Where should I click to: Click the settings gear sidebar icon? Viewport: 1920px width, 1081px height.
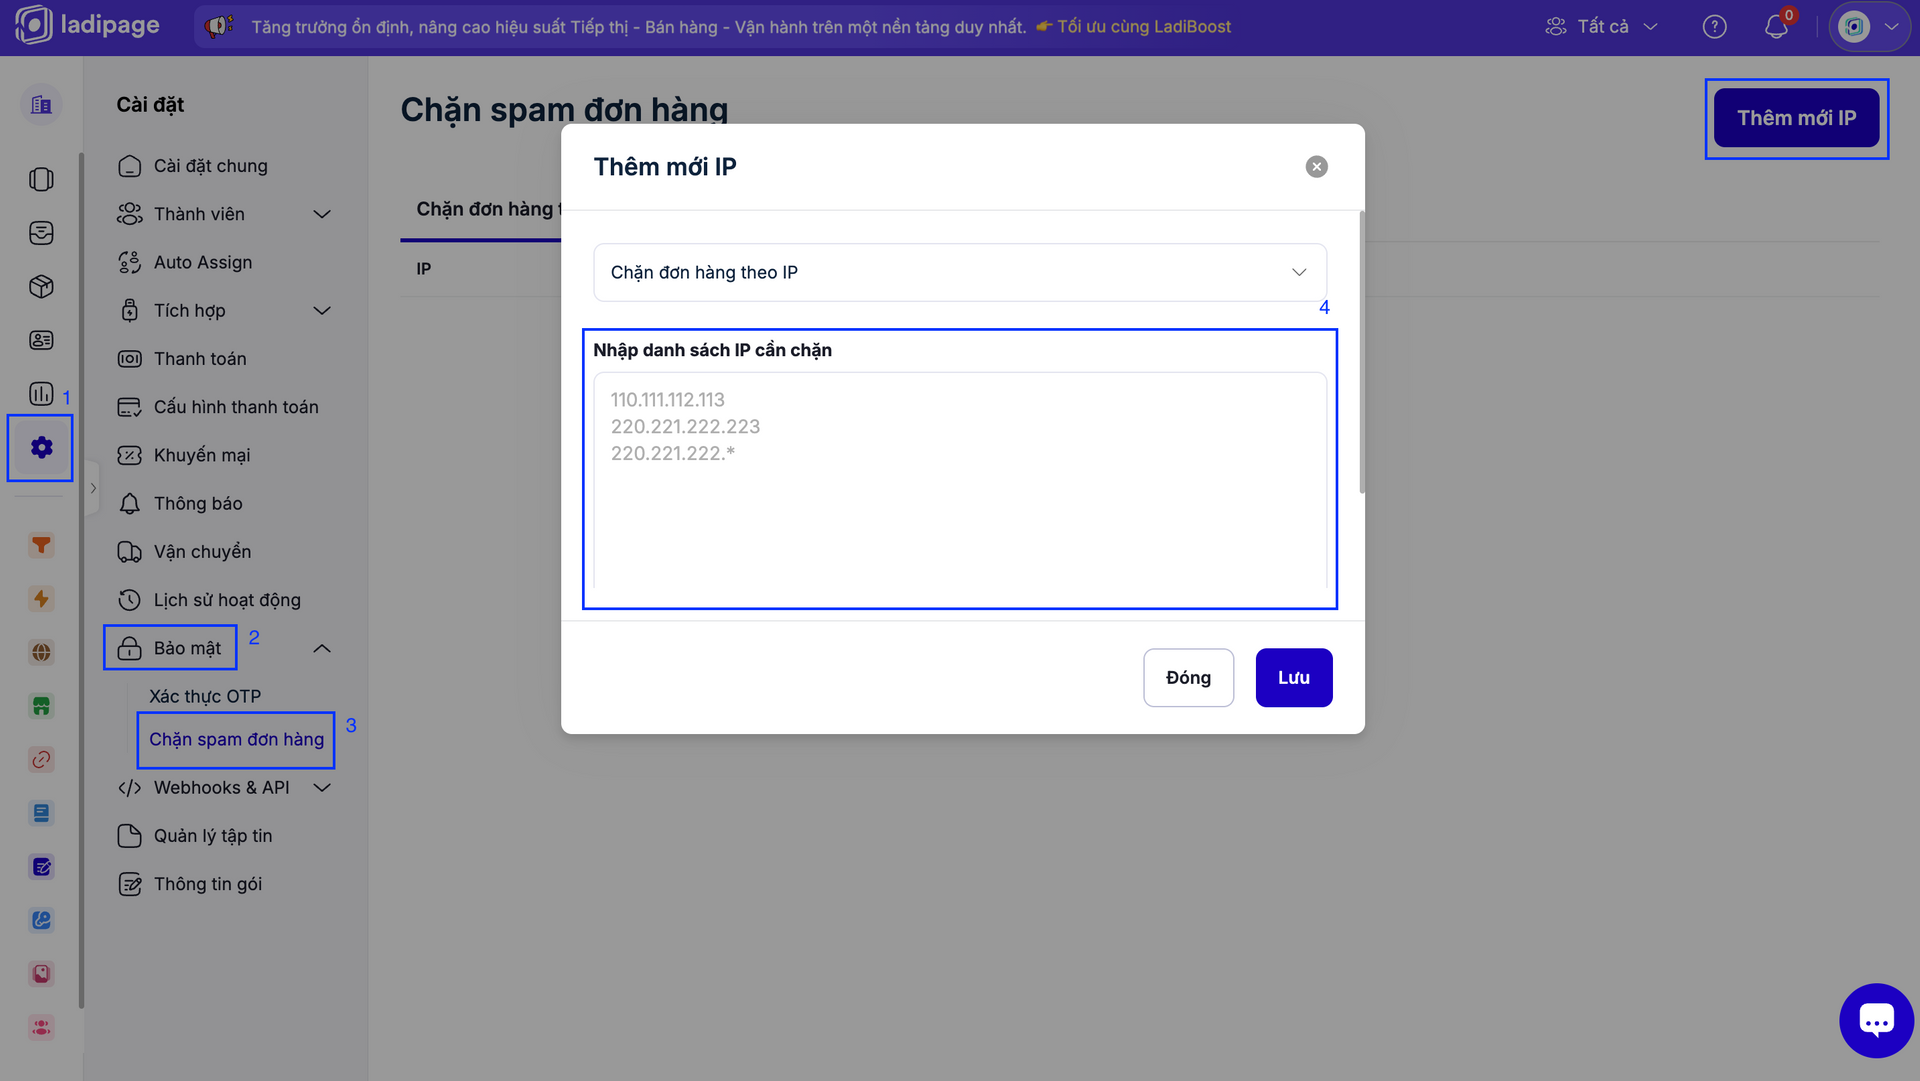coord(41,447)
